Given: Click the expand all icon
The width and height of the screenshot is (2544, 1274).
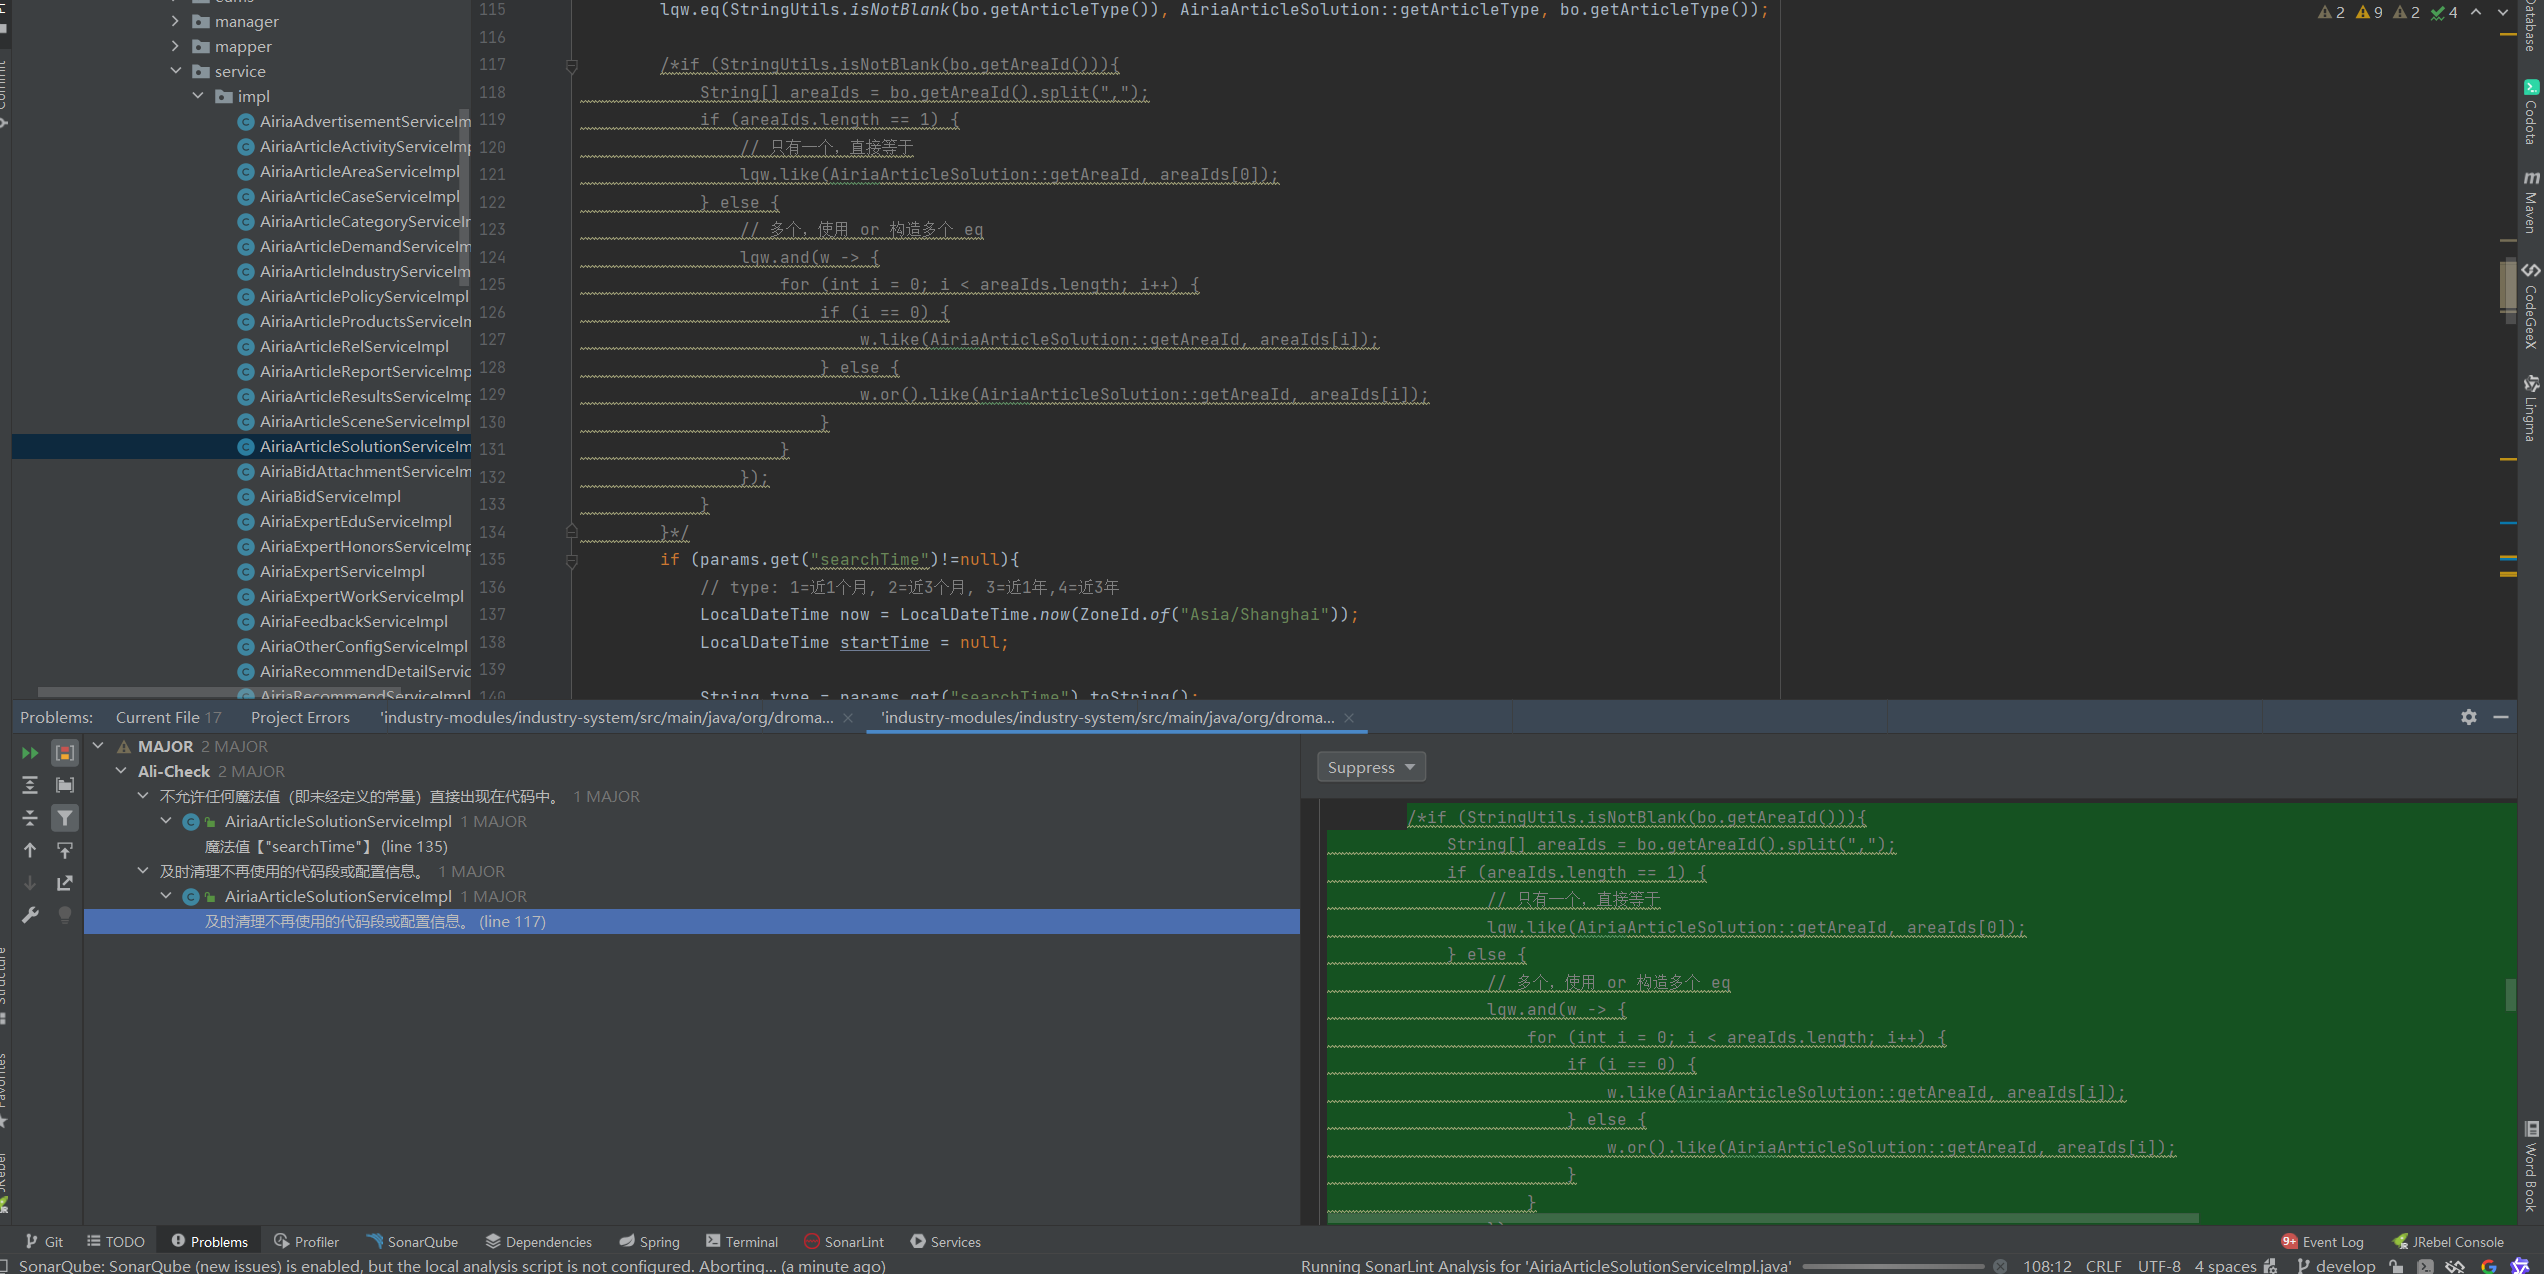Looking at the screenshot, I should point(30,786).
